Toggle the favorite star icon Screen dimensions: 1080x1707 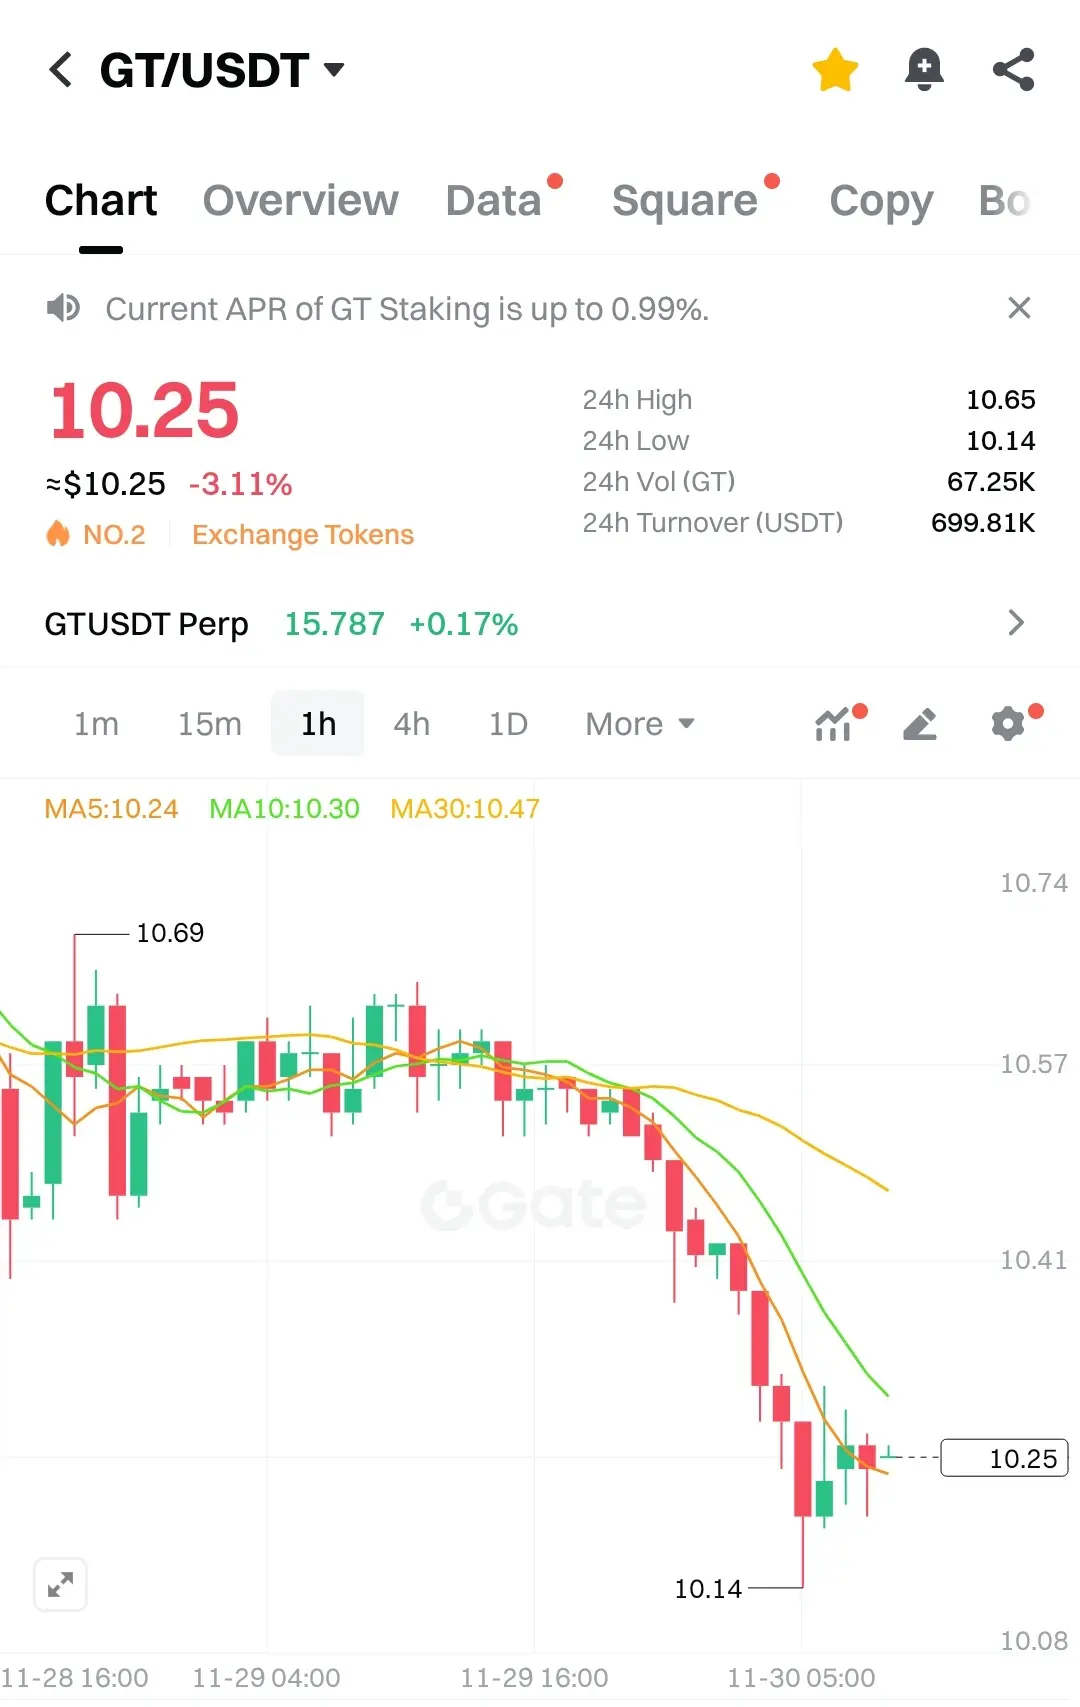[x=835, y=70]
